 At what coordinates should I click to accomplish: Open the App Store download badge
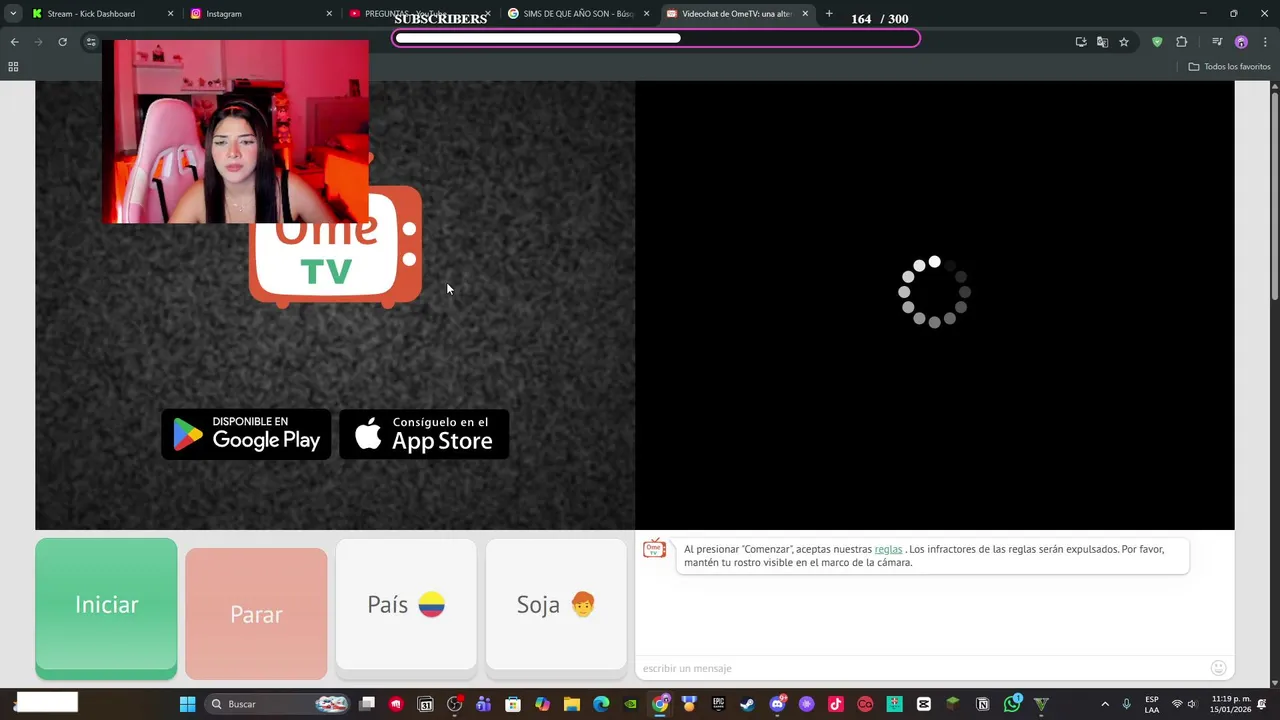click(x=424, y=434)
